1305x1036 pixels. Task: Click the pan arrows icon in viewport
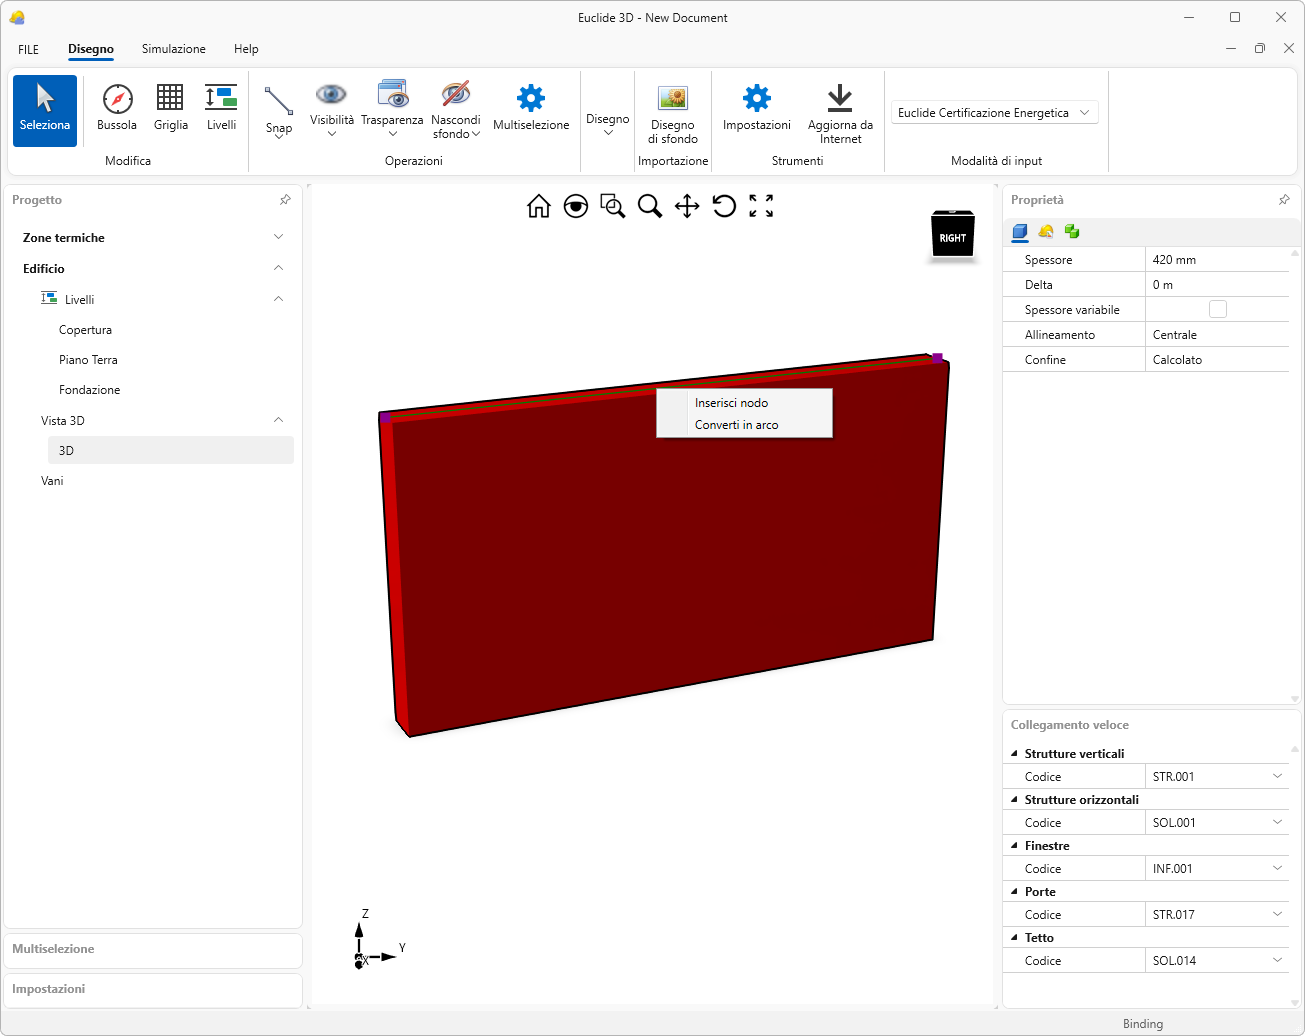coord(687,206)
